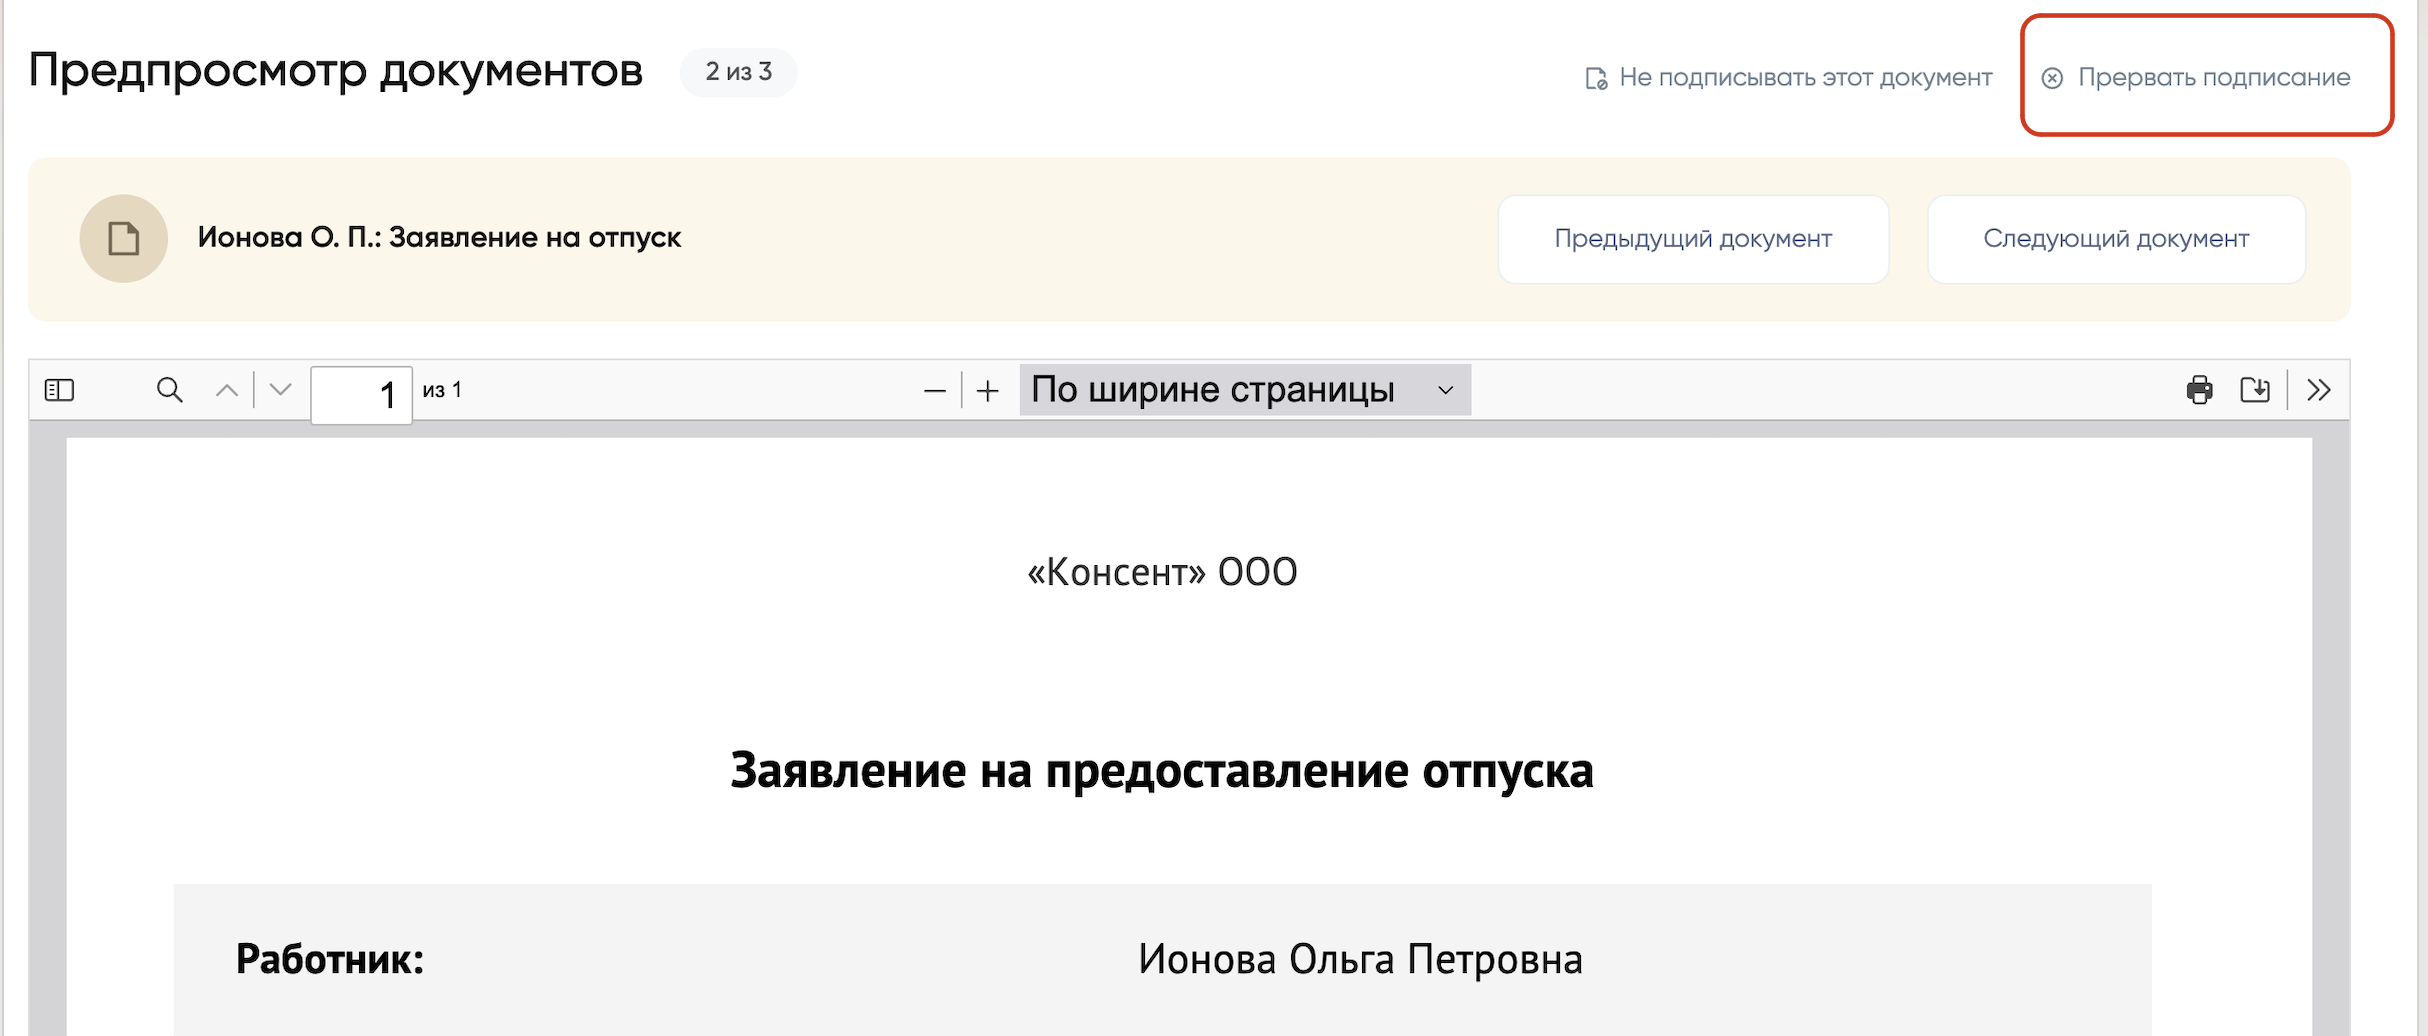
Task: Click the circled X icon beside 'Прервать подписание'
Action: pyautogui.click(x=2052, y=78)
